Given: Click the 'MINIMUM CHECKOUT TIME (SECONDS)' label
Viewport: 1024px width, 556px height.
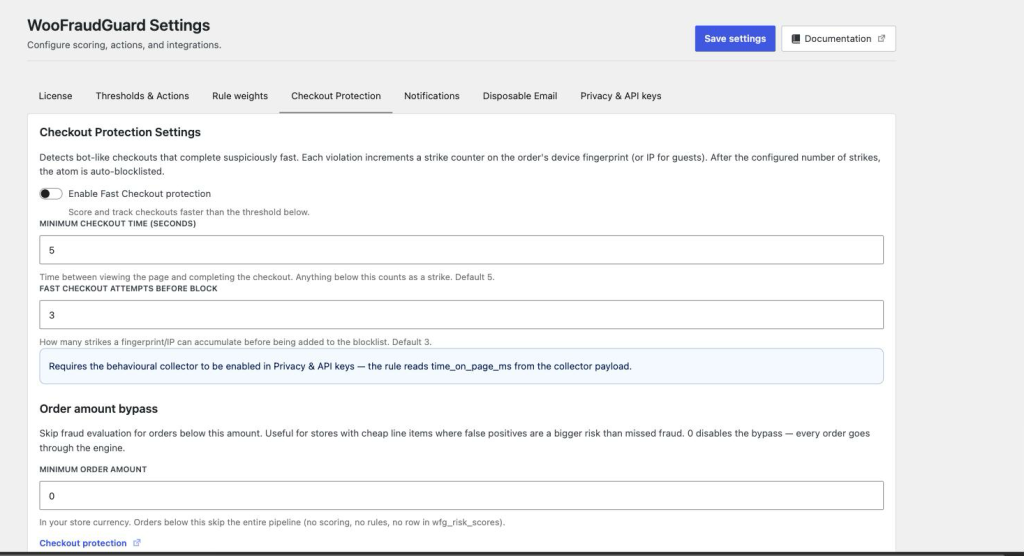Looking at the screenshot, I should click(118, 223).
